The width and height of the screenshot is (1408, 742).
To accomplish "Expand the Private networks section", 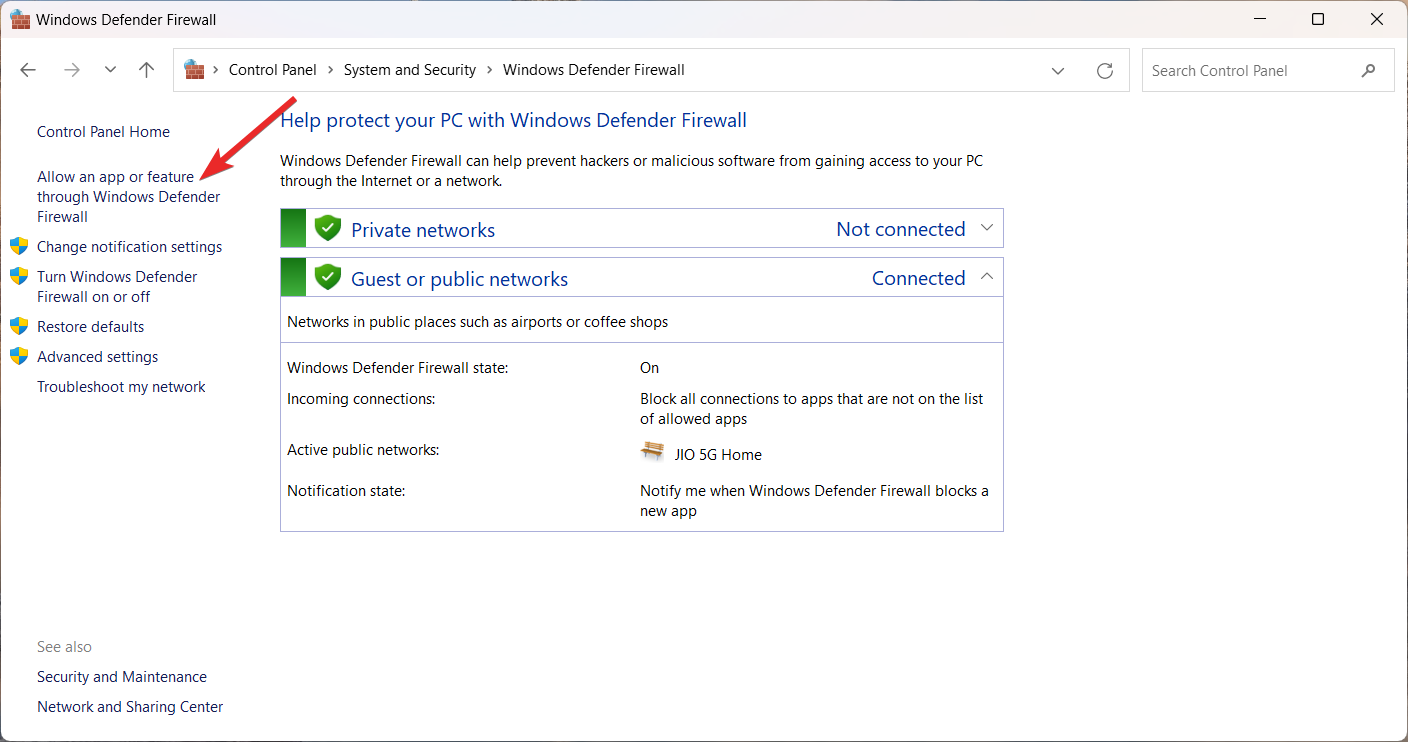I will coord(986,228).
